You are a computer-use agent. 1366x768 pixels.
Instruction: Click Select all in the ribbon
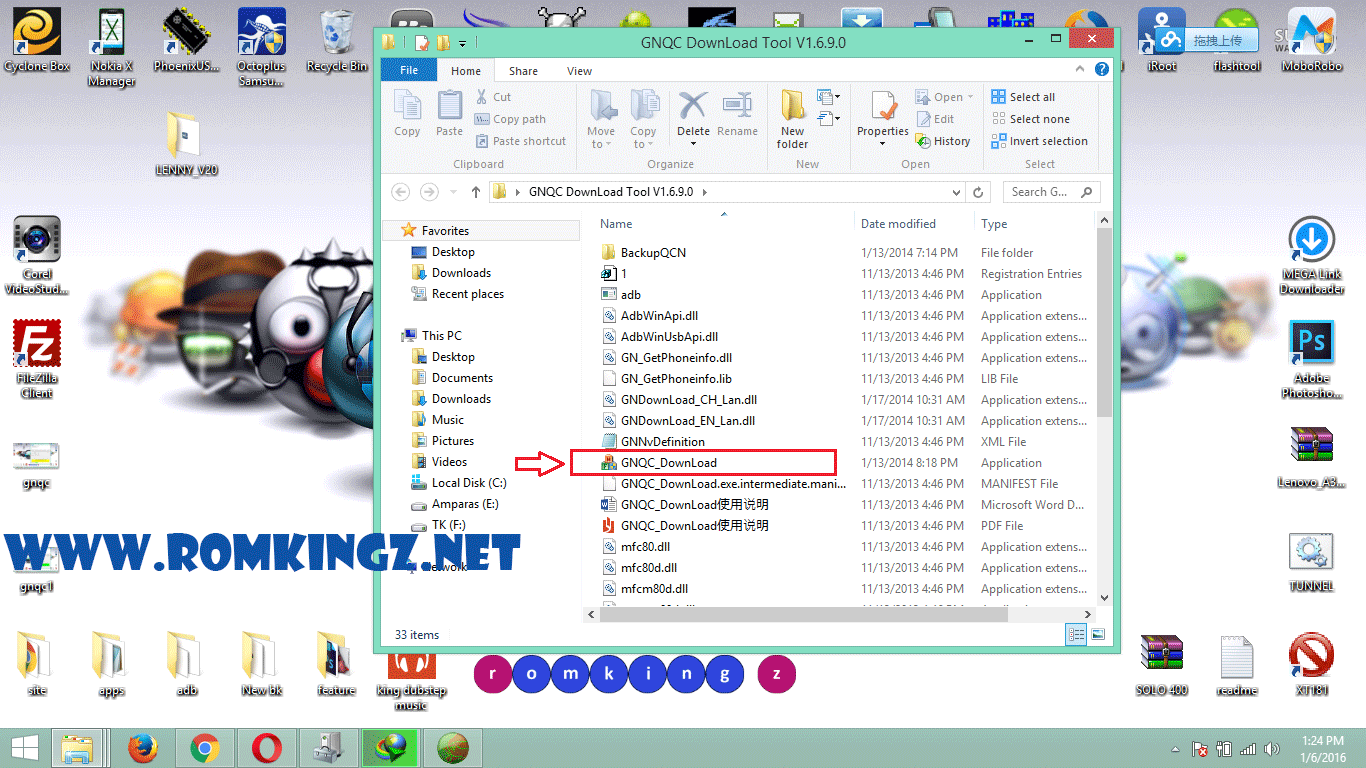pyautogui.click(x=1023, y=97)
